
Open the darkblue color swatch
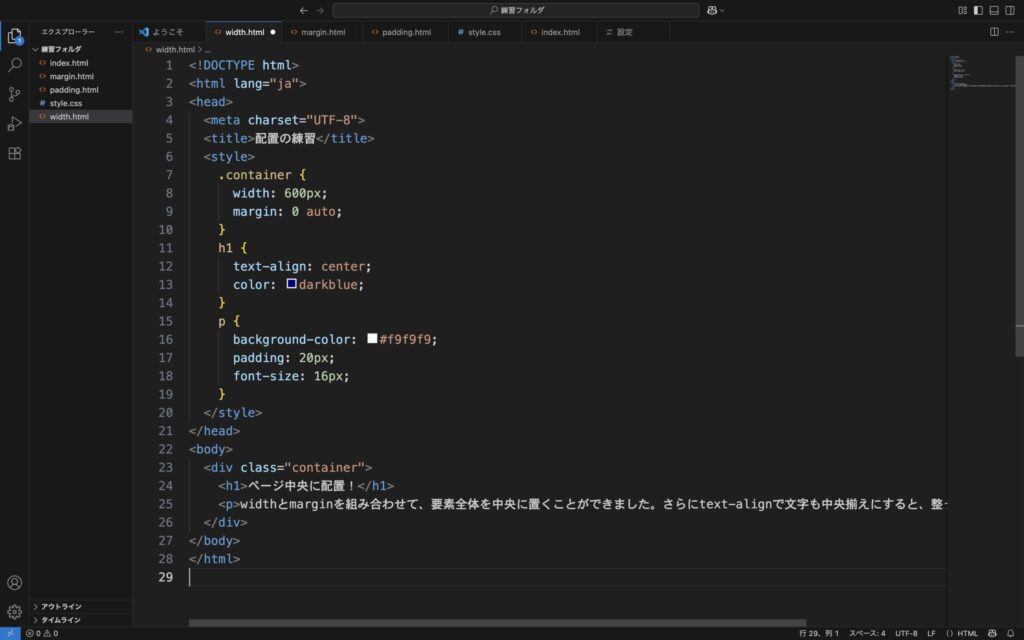click(x=291, y=283)
